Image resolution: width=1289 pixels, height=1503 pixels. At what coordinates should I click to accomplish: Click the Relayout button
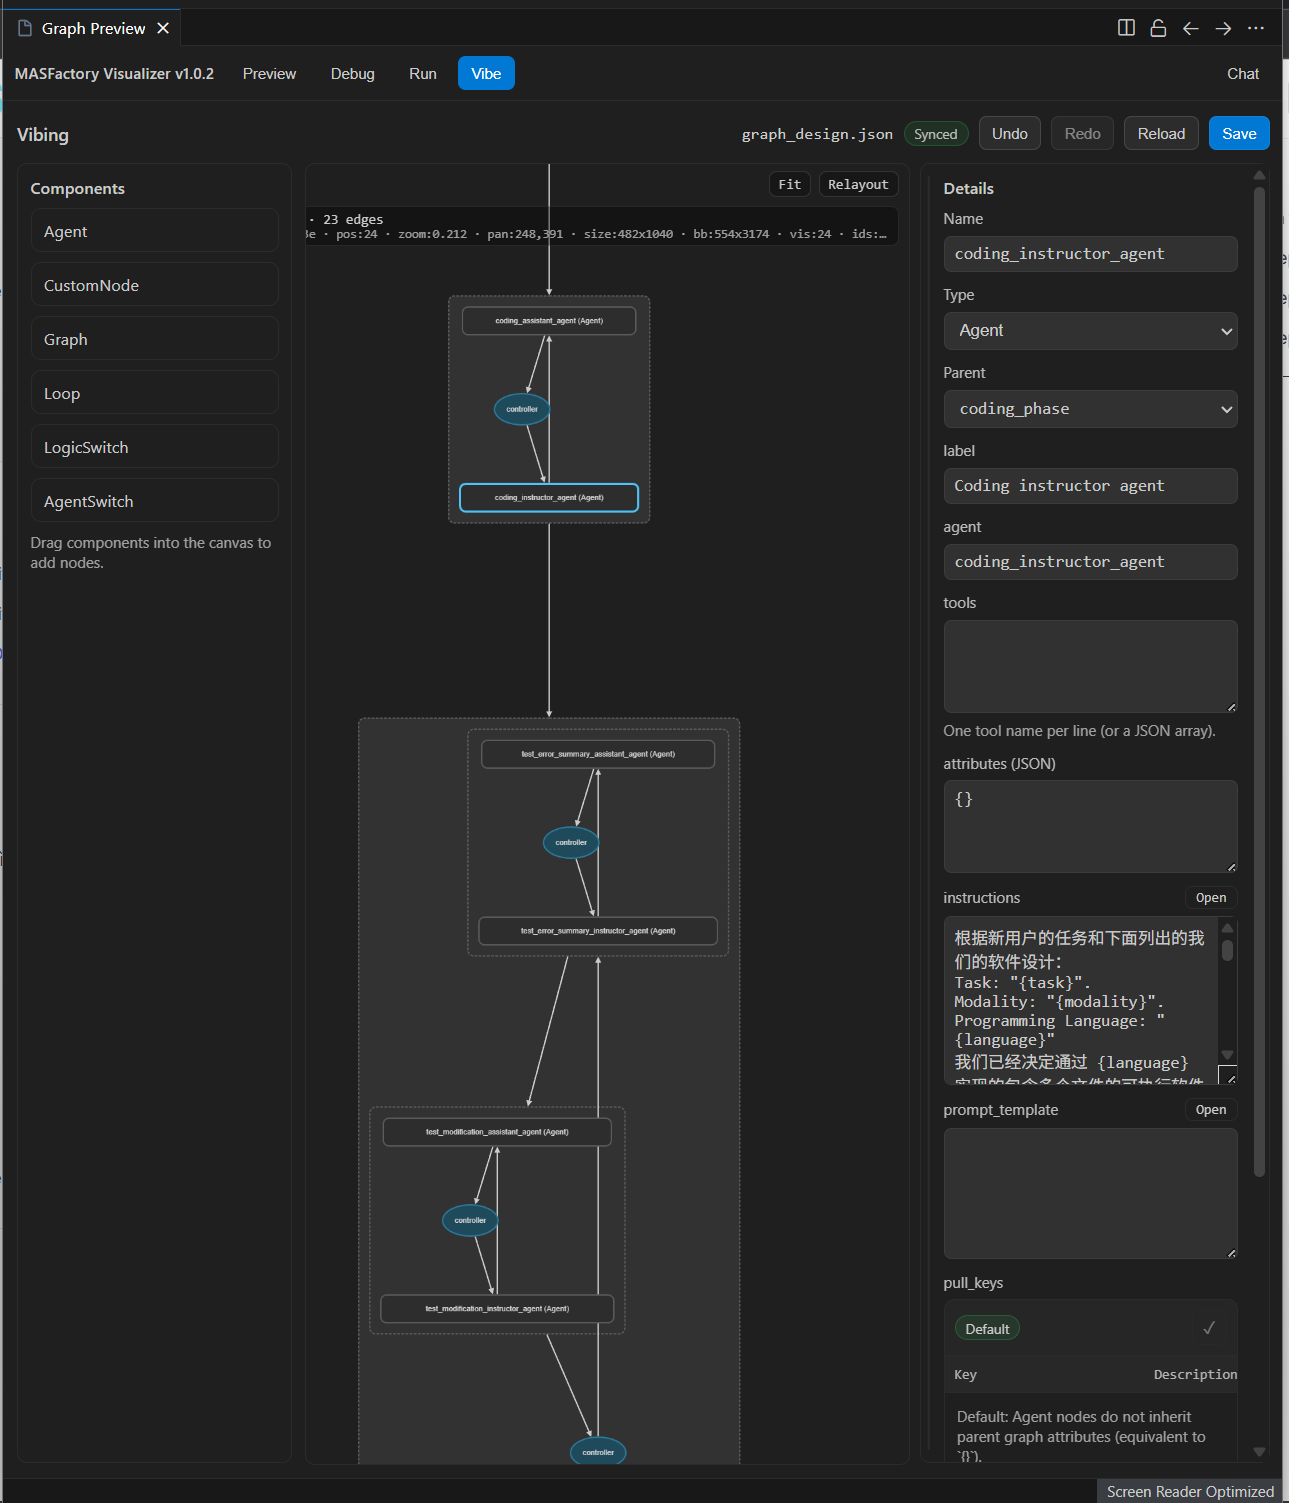tap(857, 184)
